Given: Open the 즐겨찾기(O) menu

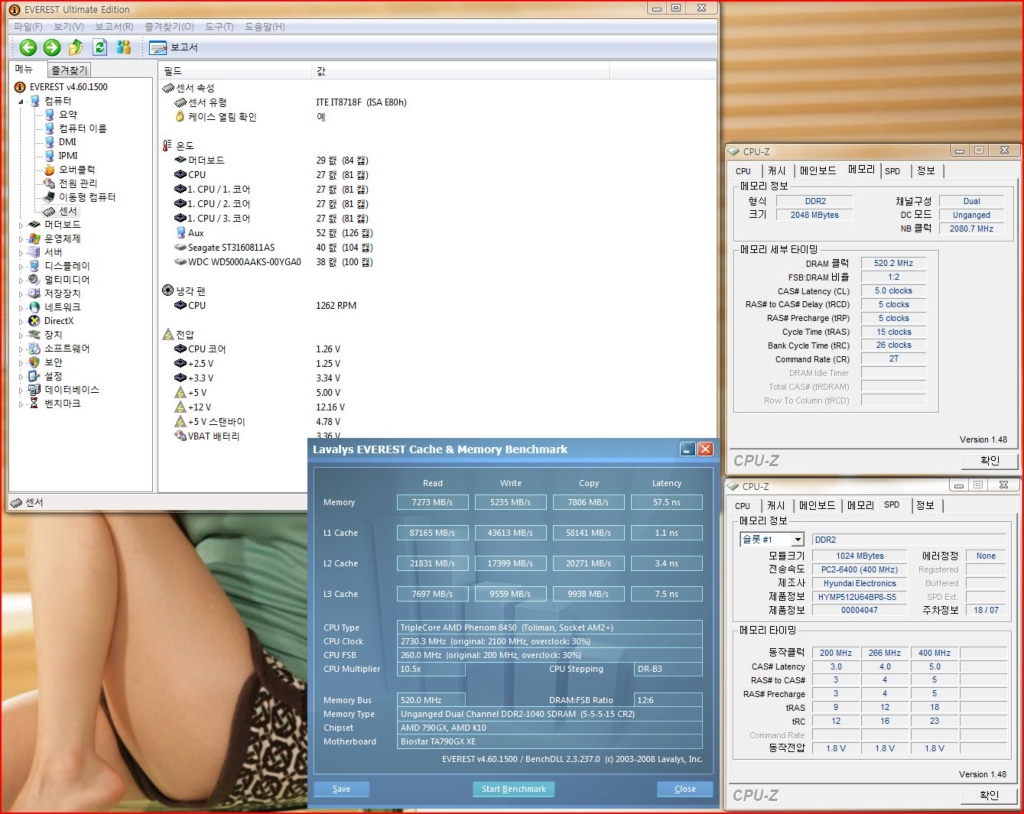Looking at the screenshot, I should point(169,27).
